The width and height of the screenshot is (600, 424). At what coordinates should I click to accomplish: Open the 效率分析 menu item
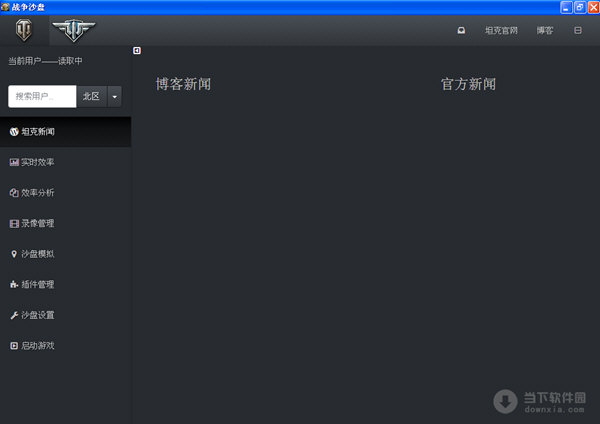(x=65, y=193)
